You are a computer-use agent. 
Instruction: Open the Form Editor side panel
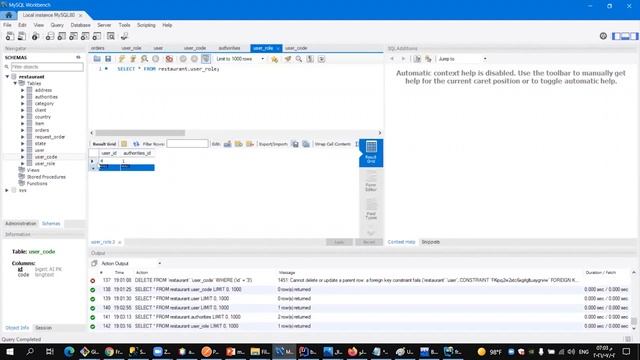point(371,181)
